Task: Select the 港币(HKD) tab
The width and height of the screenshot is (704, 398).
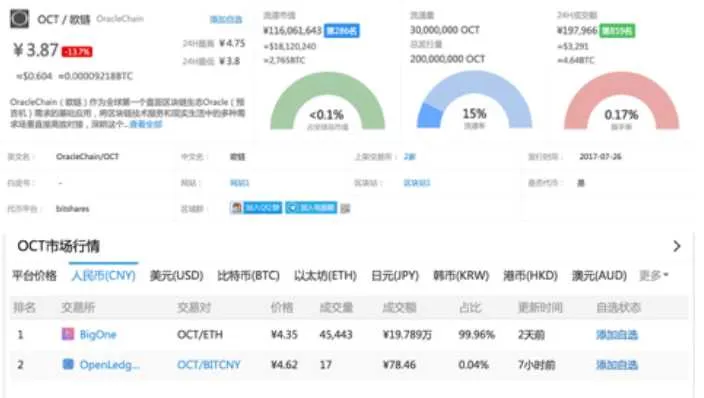Action: click(530, 275)
